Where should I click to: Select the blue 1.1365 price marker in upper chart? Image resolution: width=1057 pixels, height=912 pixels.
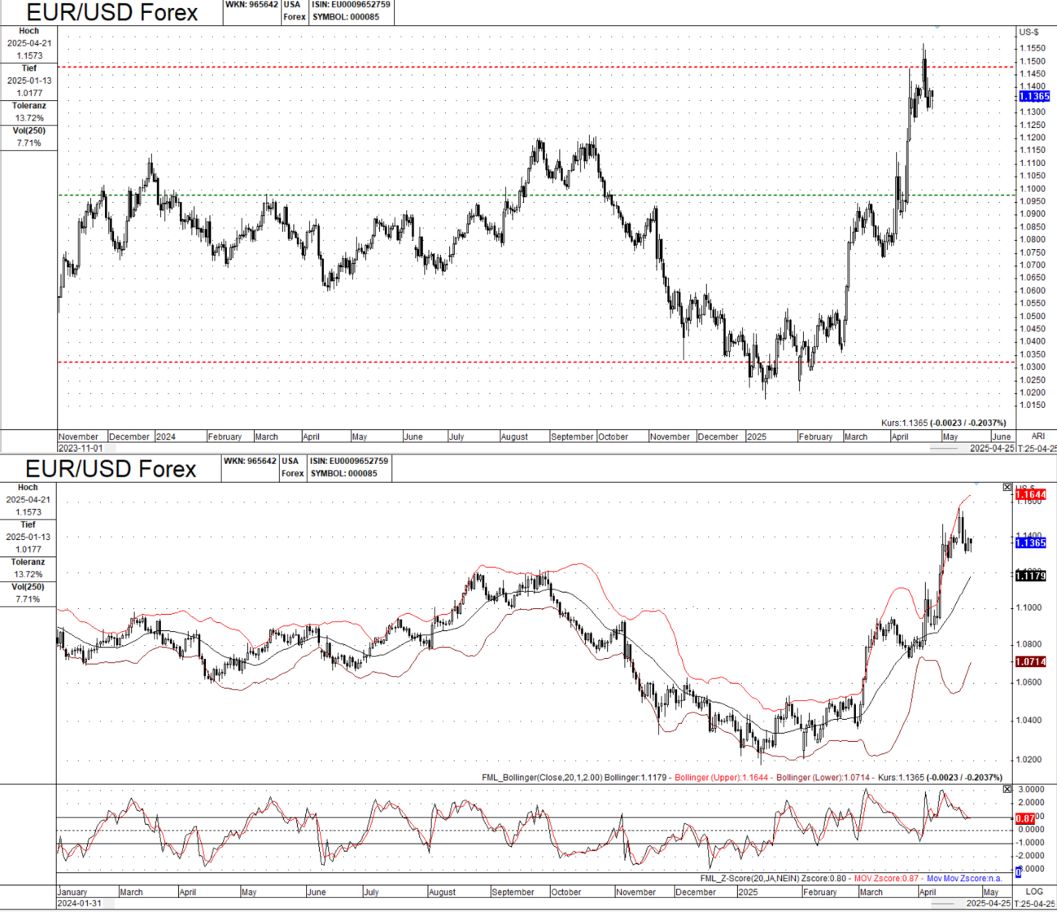point(1034,96)
